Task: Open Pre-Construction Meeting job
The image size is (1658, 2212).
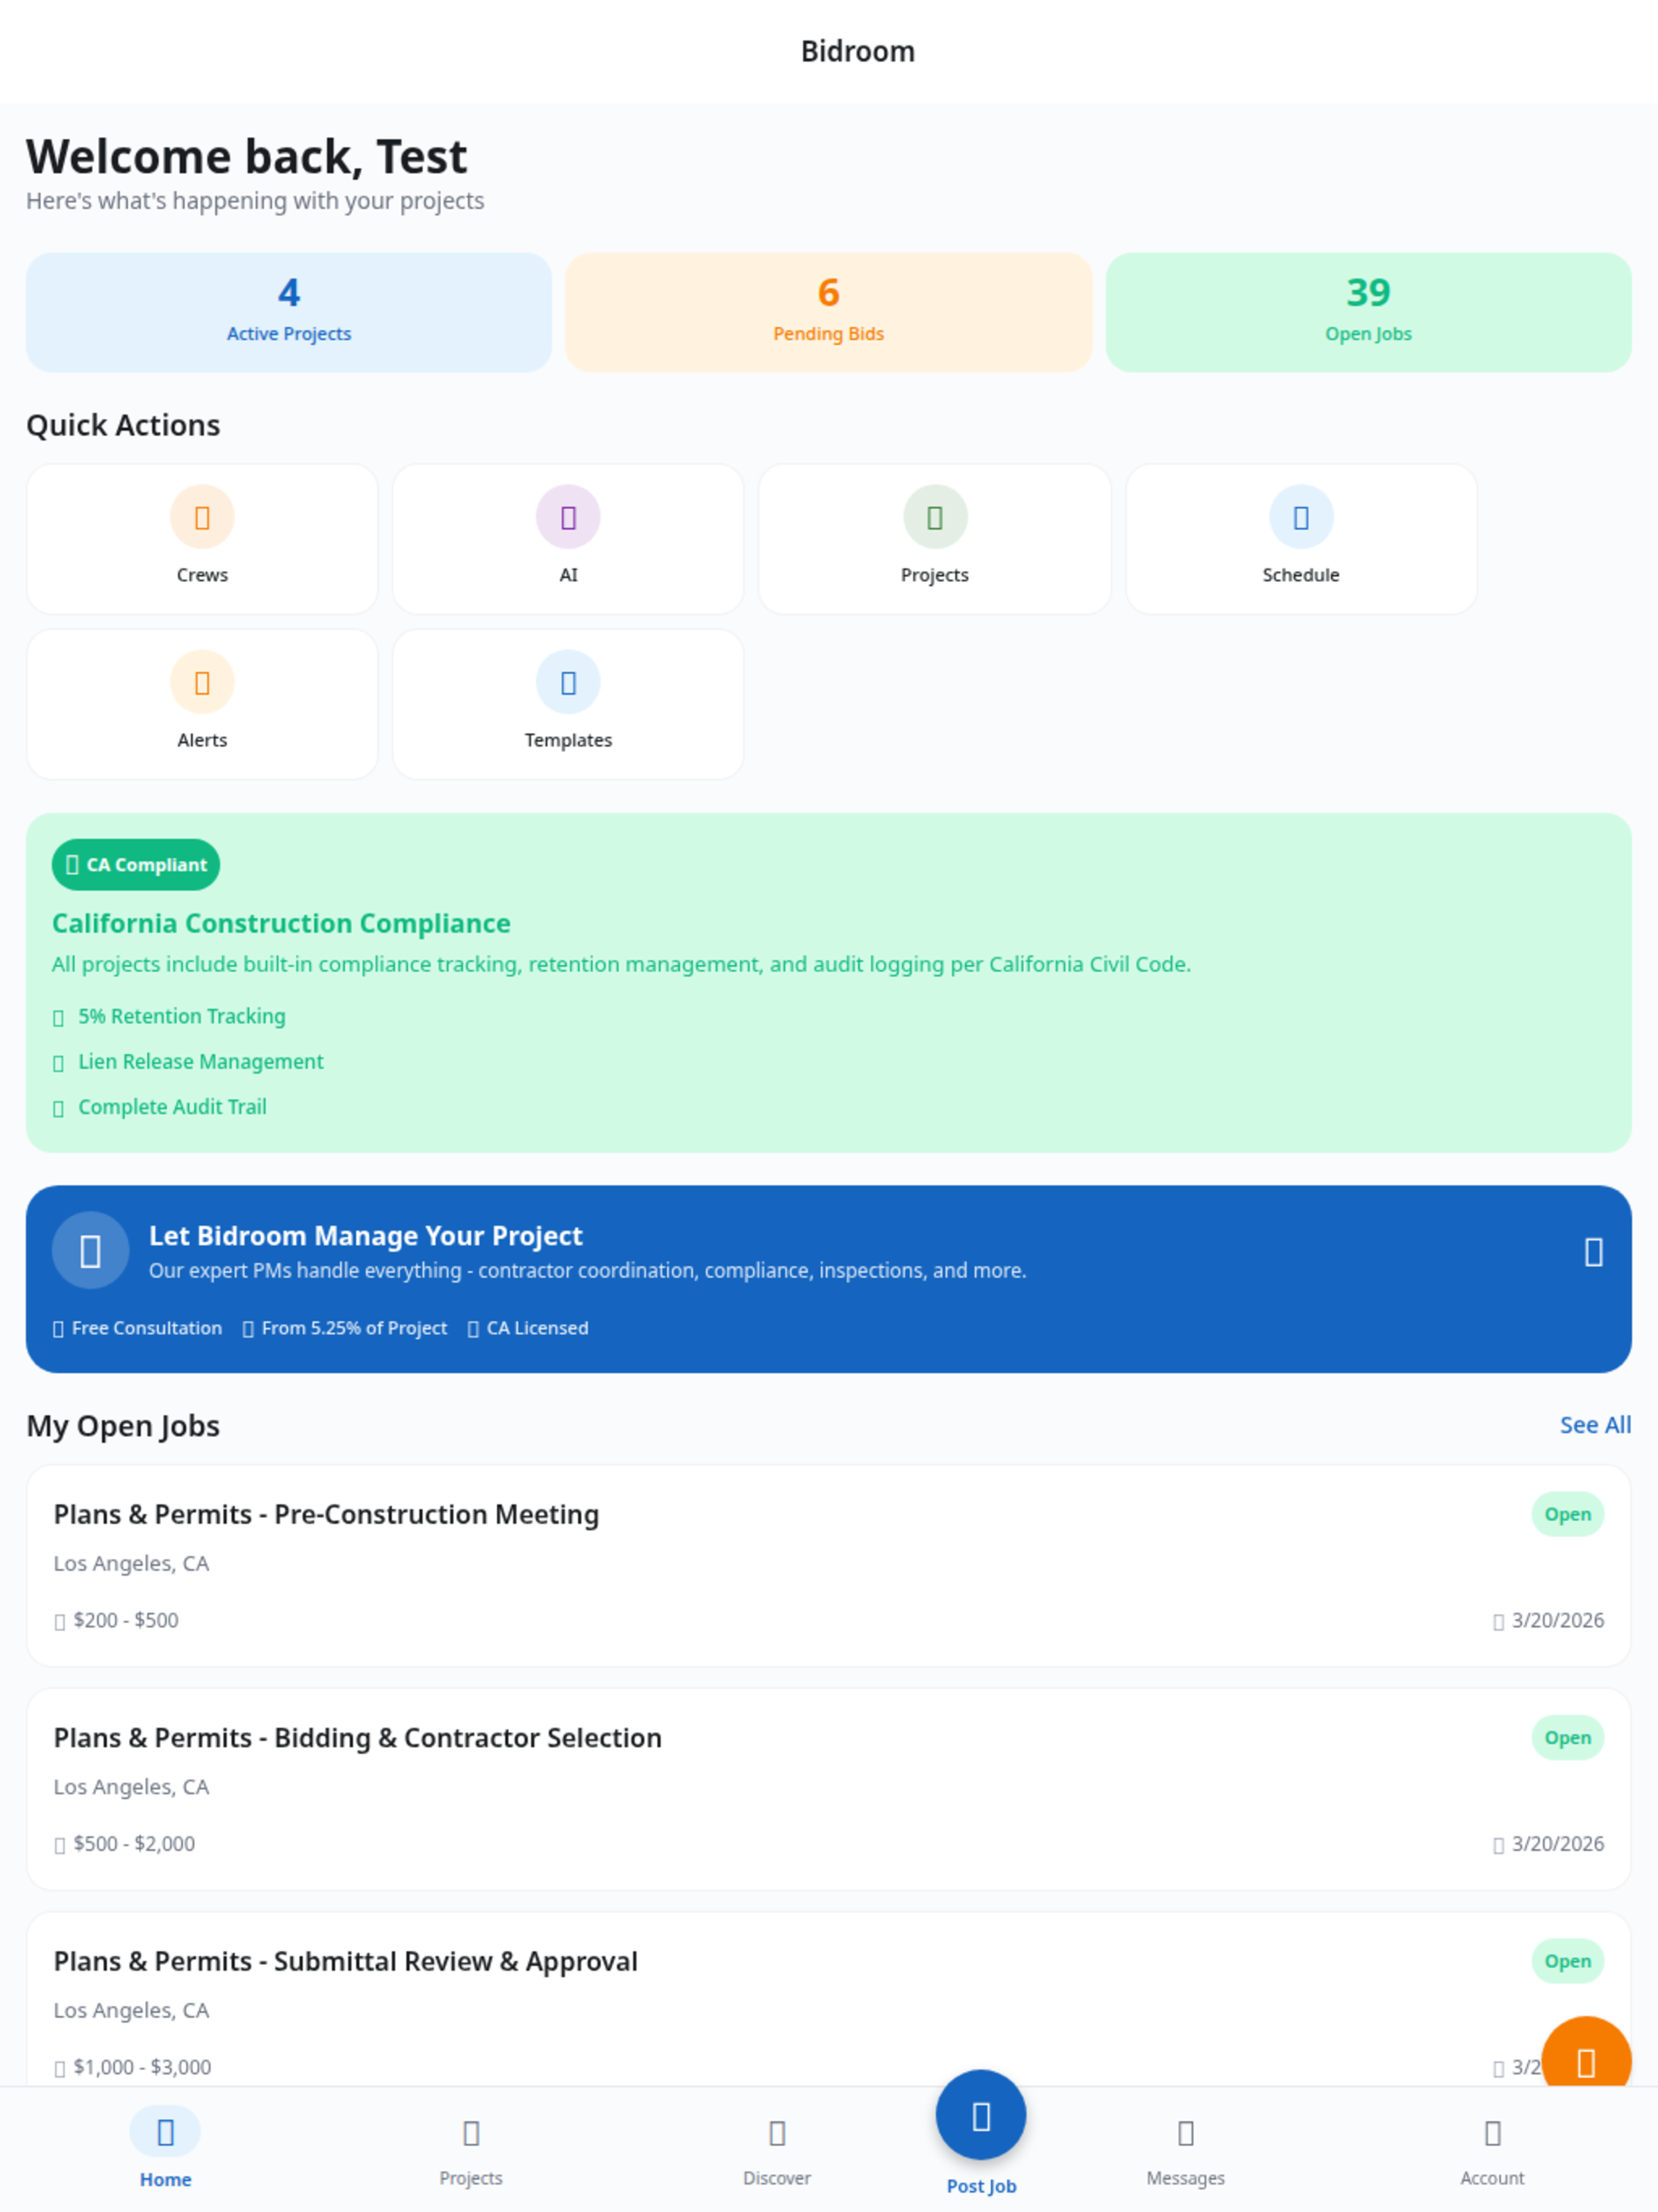Action: pyautogui.click(x=828, y=1566)
